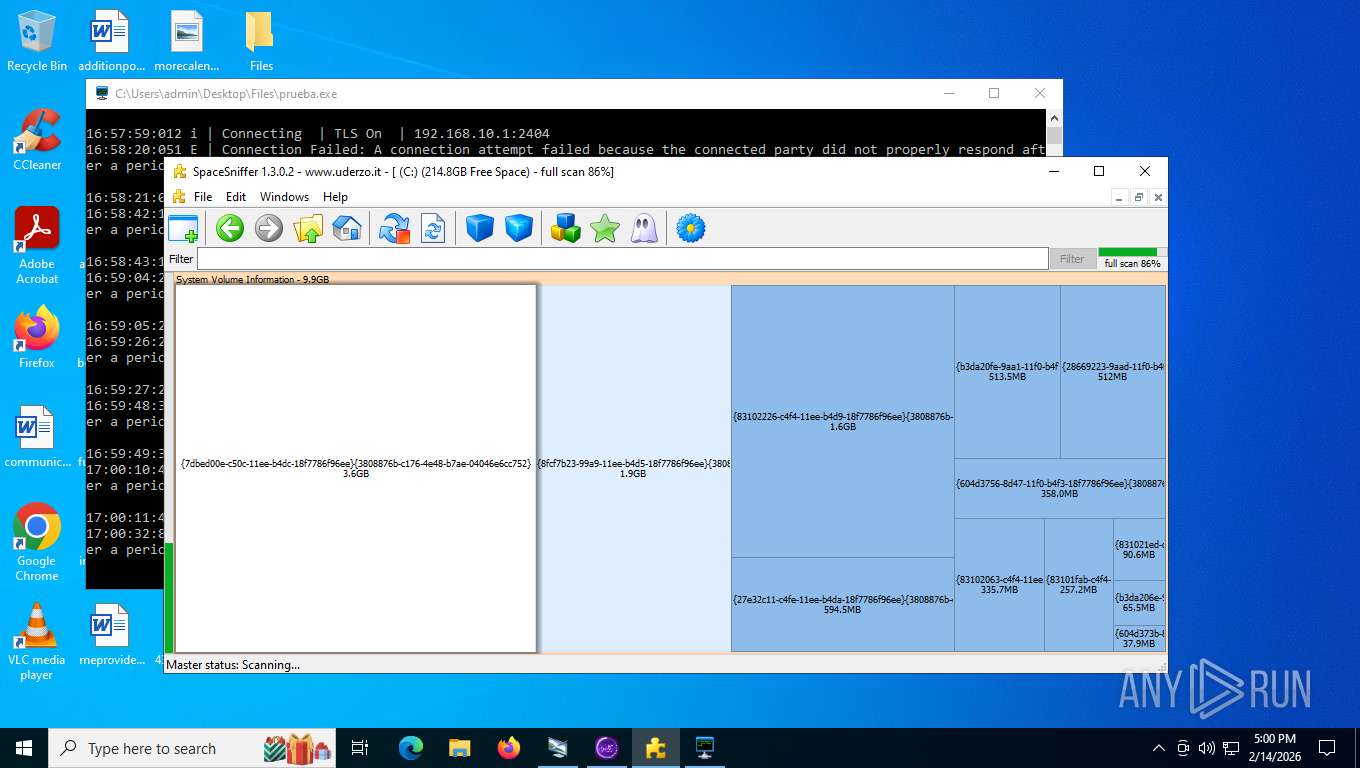Click SpaceSniffer inner document menu icon
This screenshot has width=1360, height=768.
[179, 197]
